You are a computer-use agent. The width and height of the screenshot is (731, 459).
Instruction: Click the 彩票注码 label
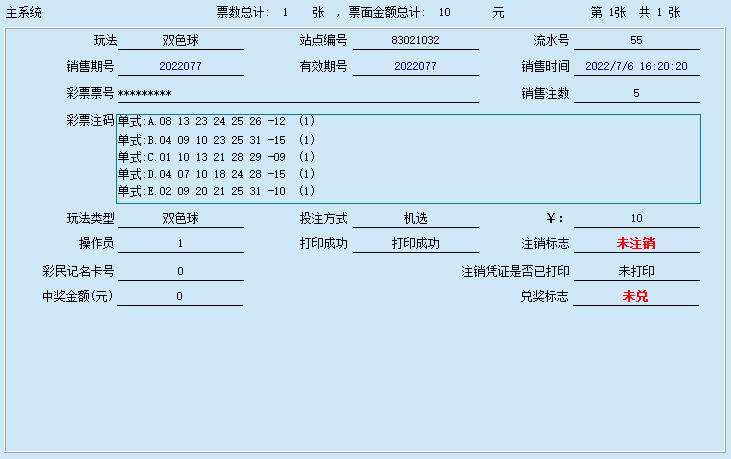click(90, 121)
